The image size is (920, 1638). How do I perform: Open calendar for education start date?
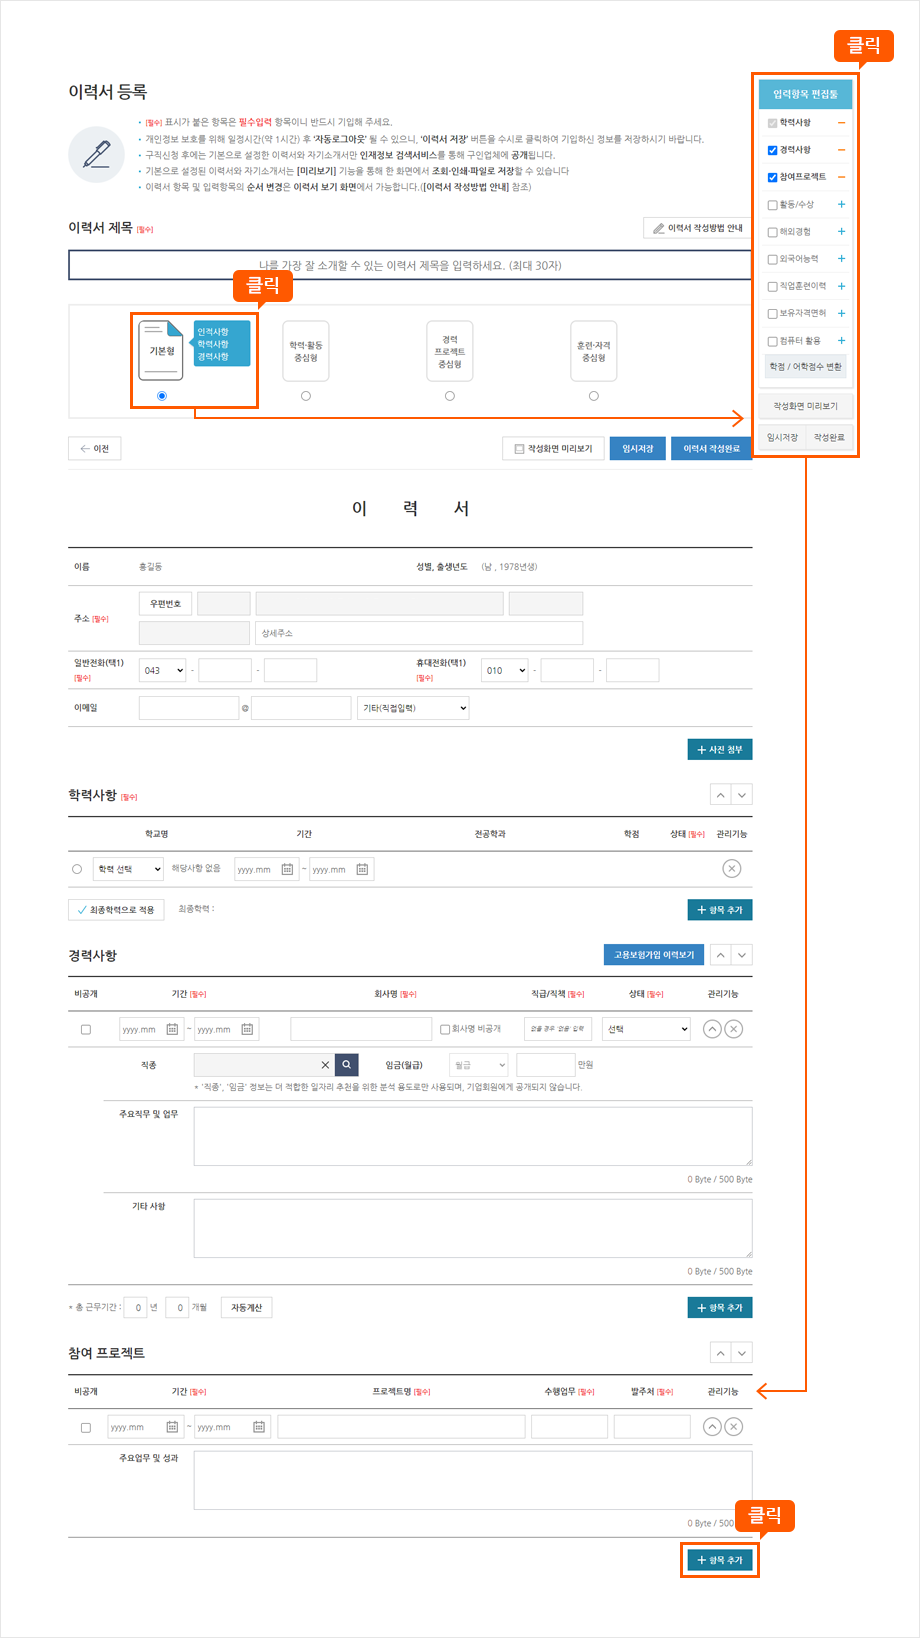tap(287, 869)
